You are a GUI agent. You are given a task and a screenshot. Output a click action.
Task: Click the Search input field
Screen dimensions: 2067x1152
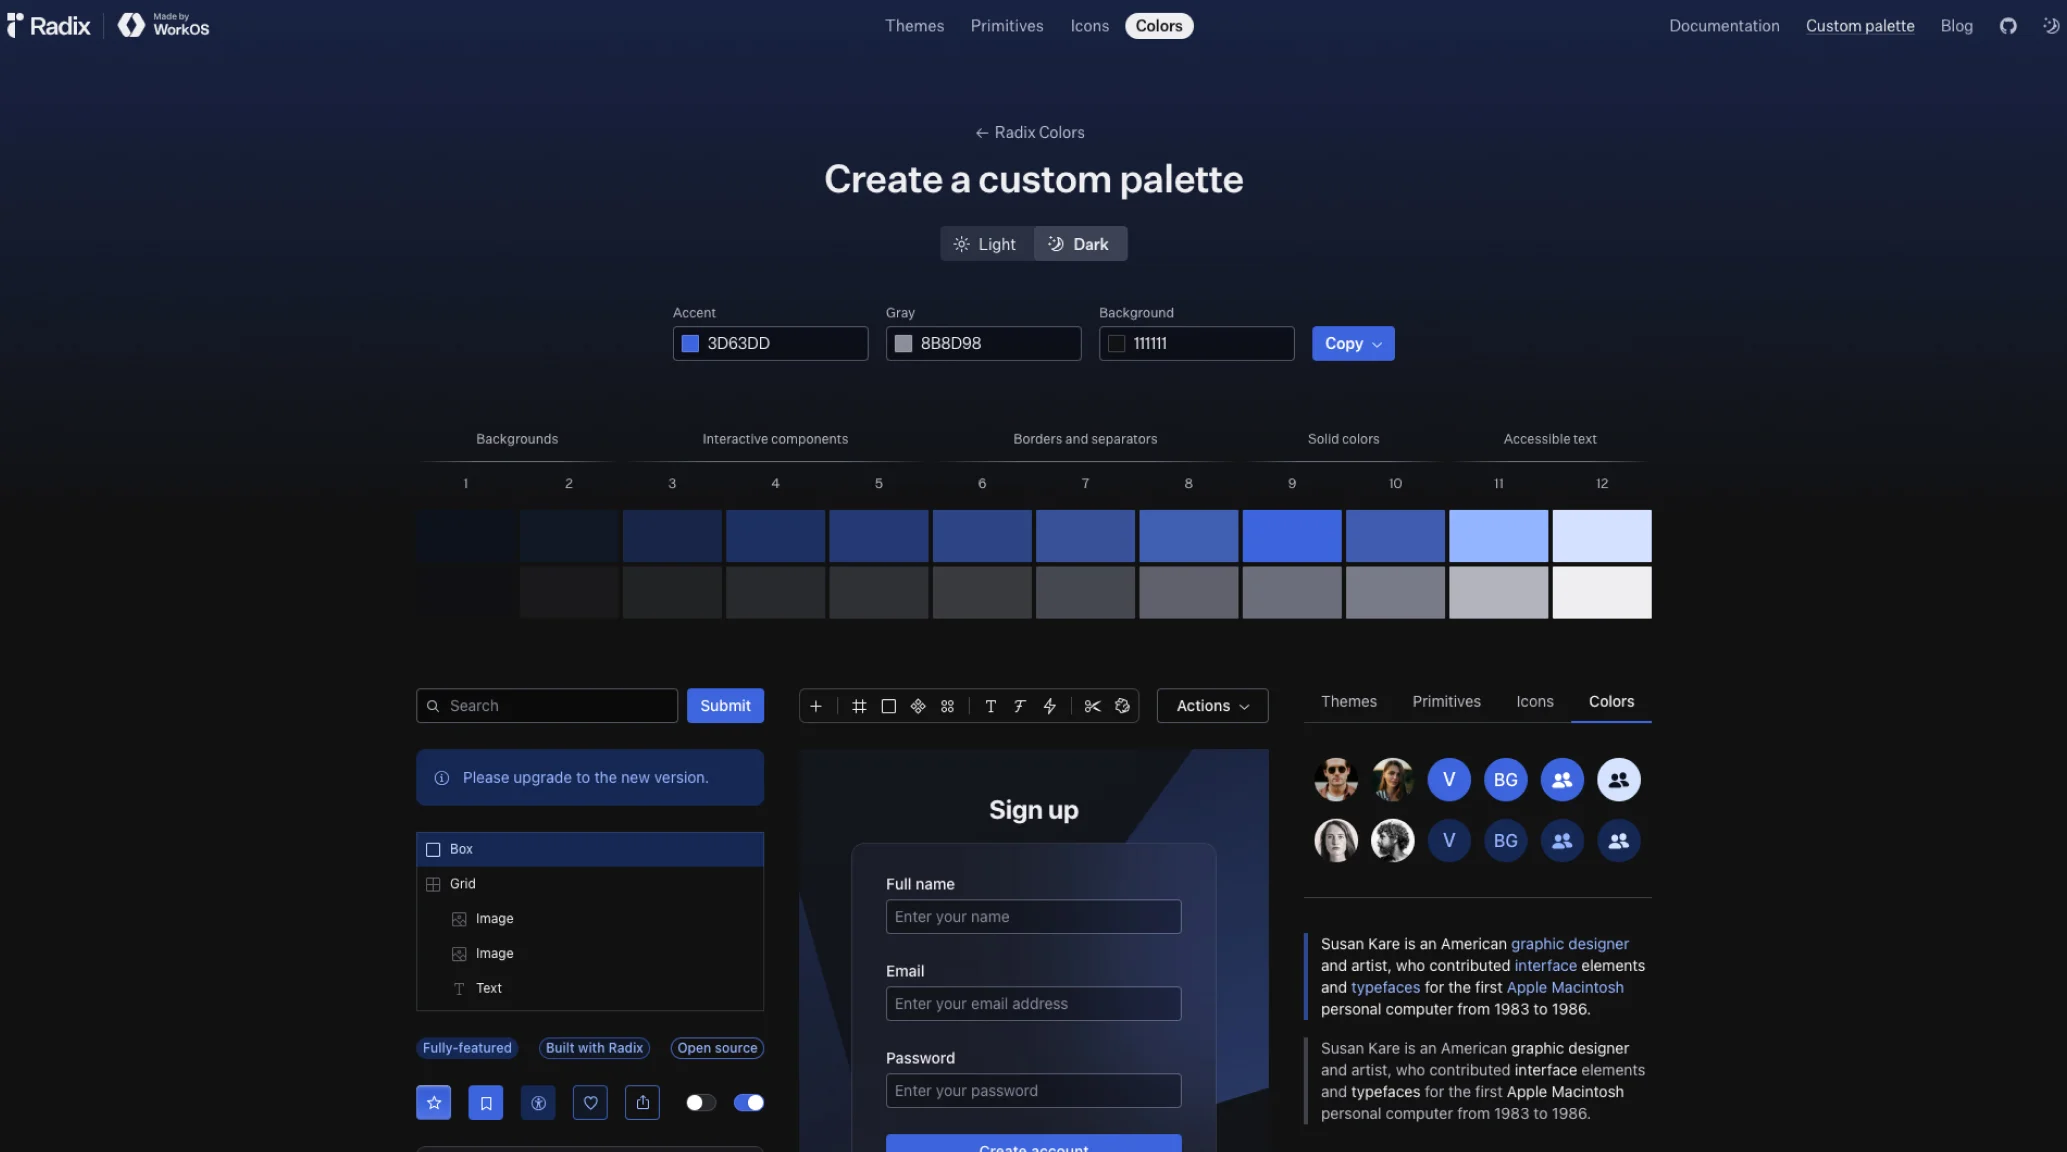547,706
